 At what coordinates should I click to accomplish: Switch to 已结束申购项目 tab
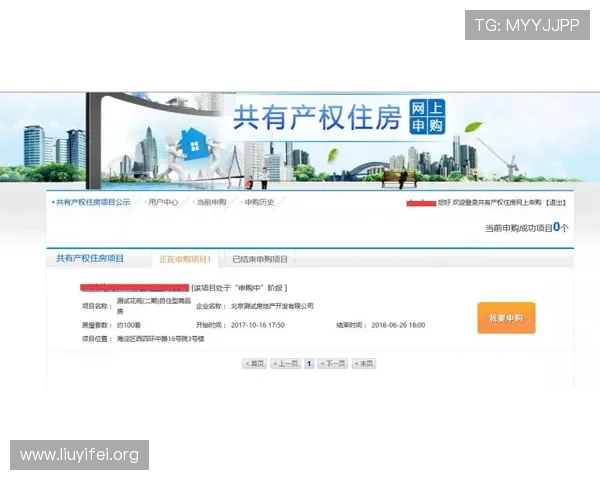coord(260,259)
